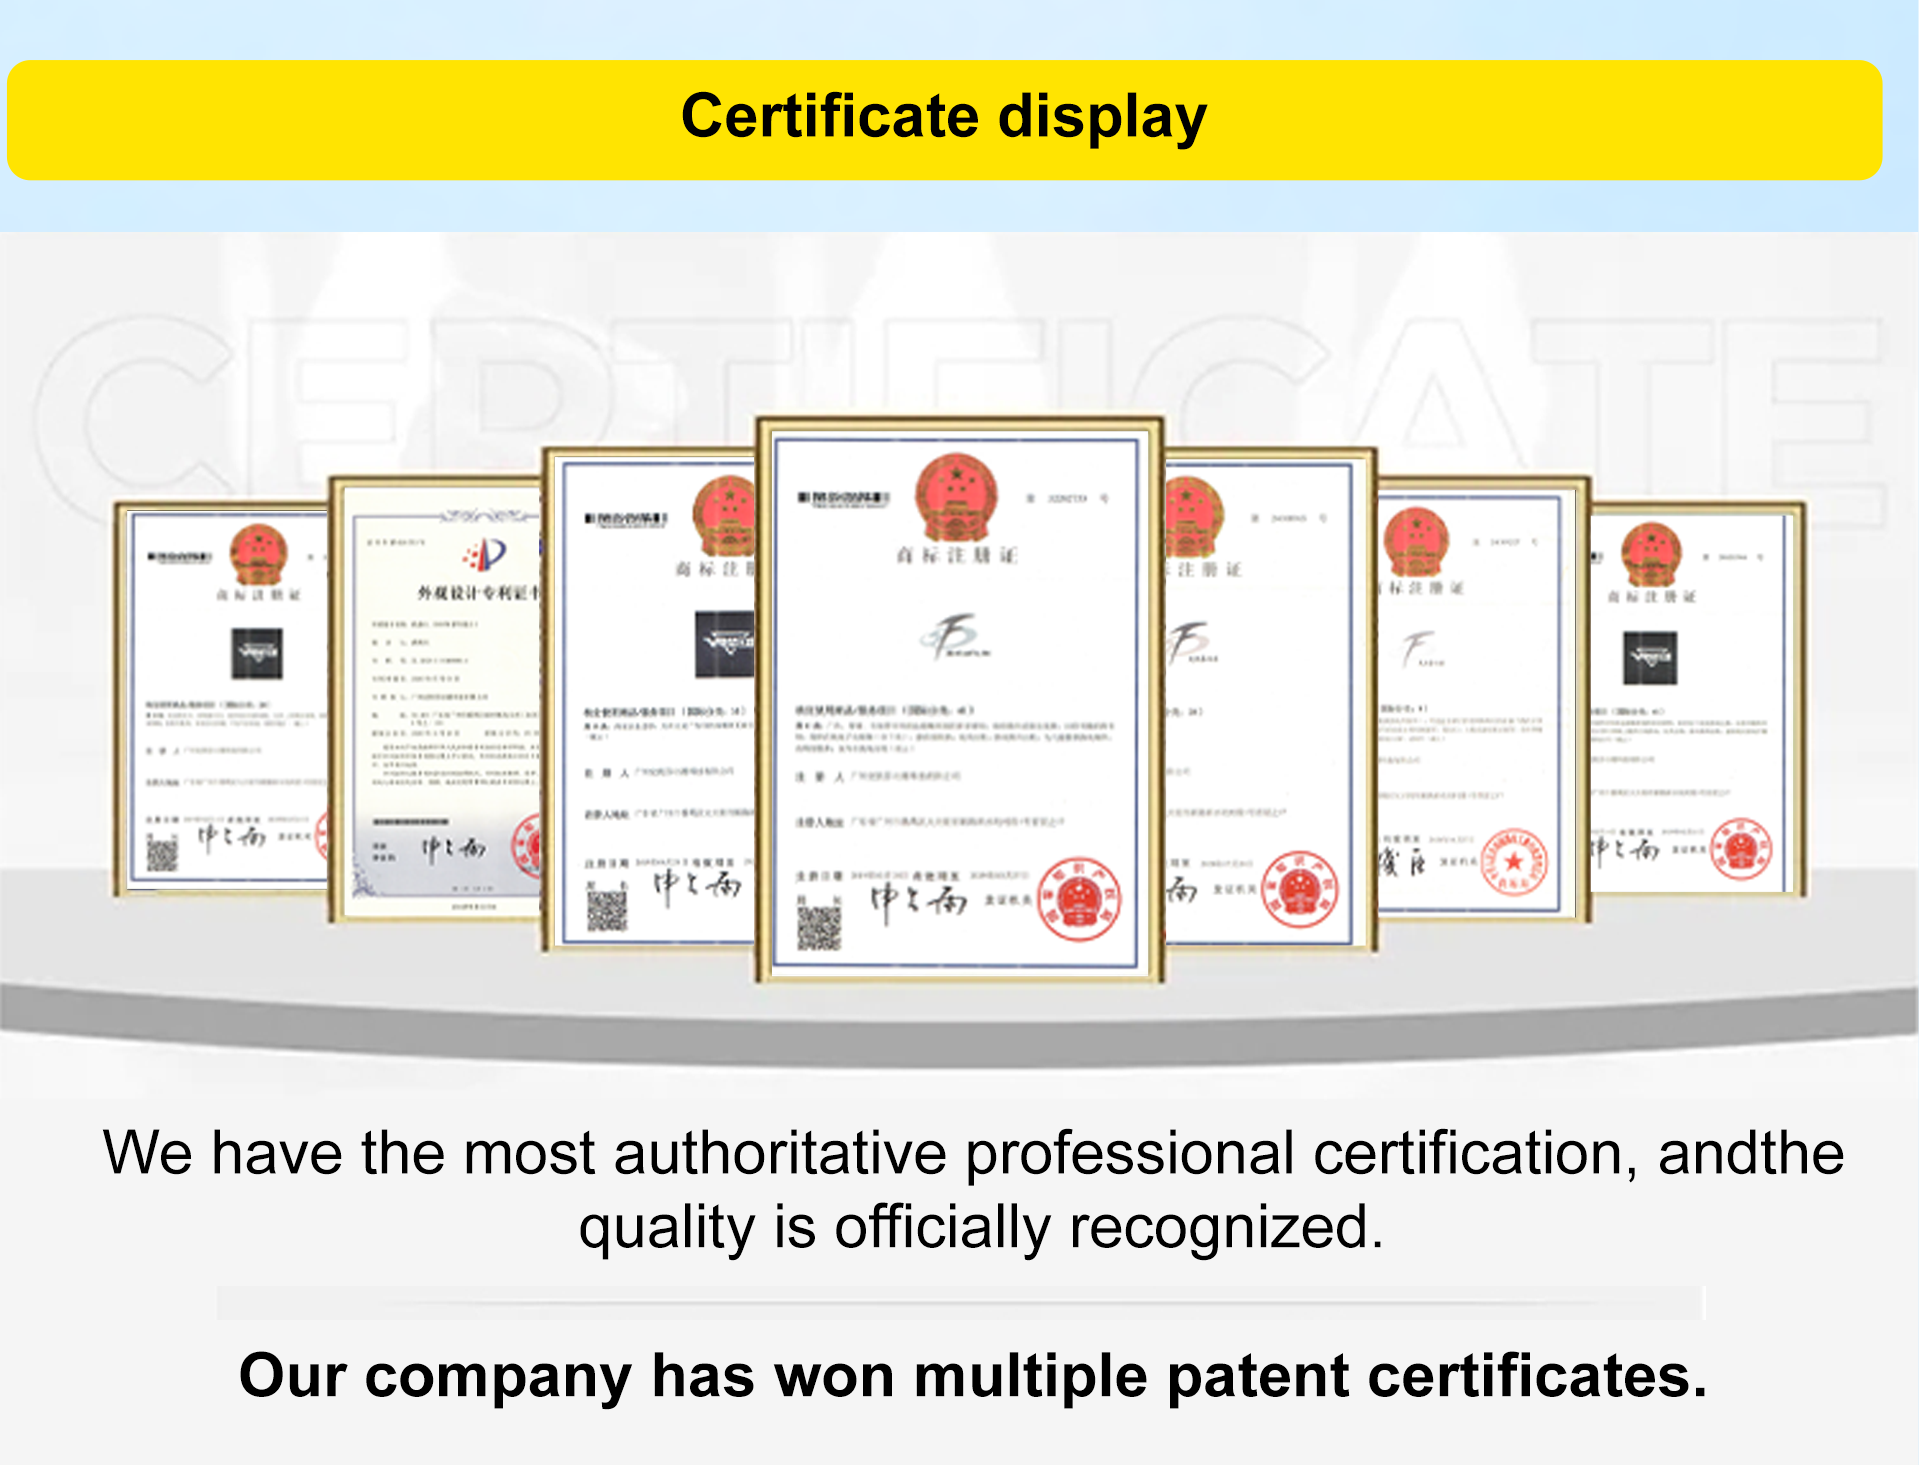Click the red-blue P logo on patent certificate
The height and width of the screenshot is (1465, 1920).
pyautogui.click(x=485, y=553)
